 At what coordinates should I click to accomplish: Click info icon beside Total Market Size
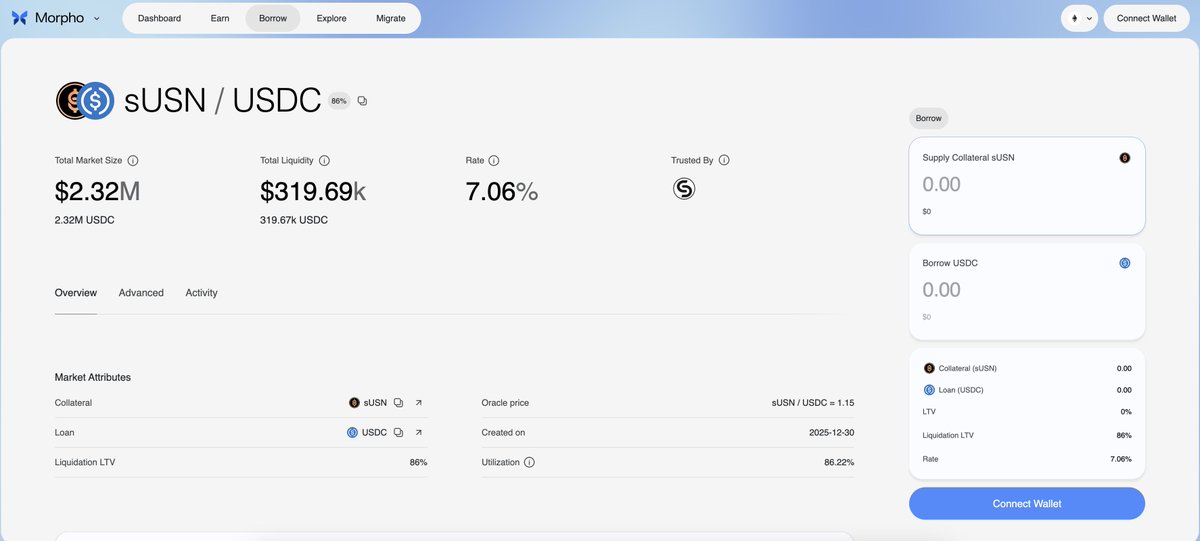point(133,160)
